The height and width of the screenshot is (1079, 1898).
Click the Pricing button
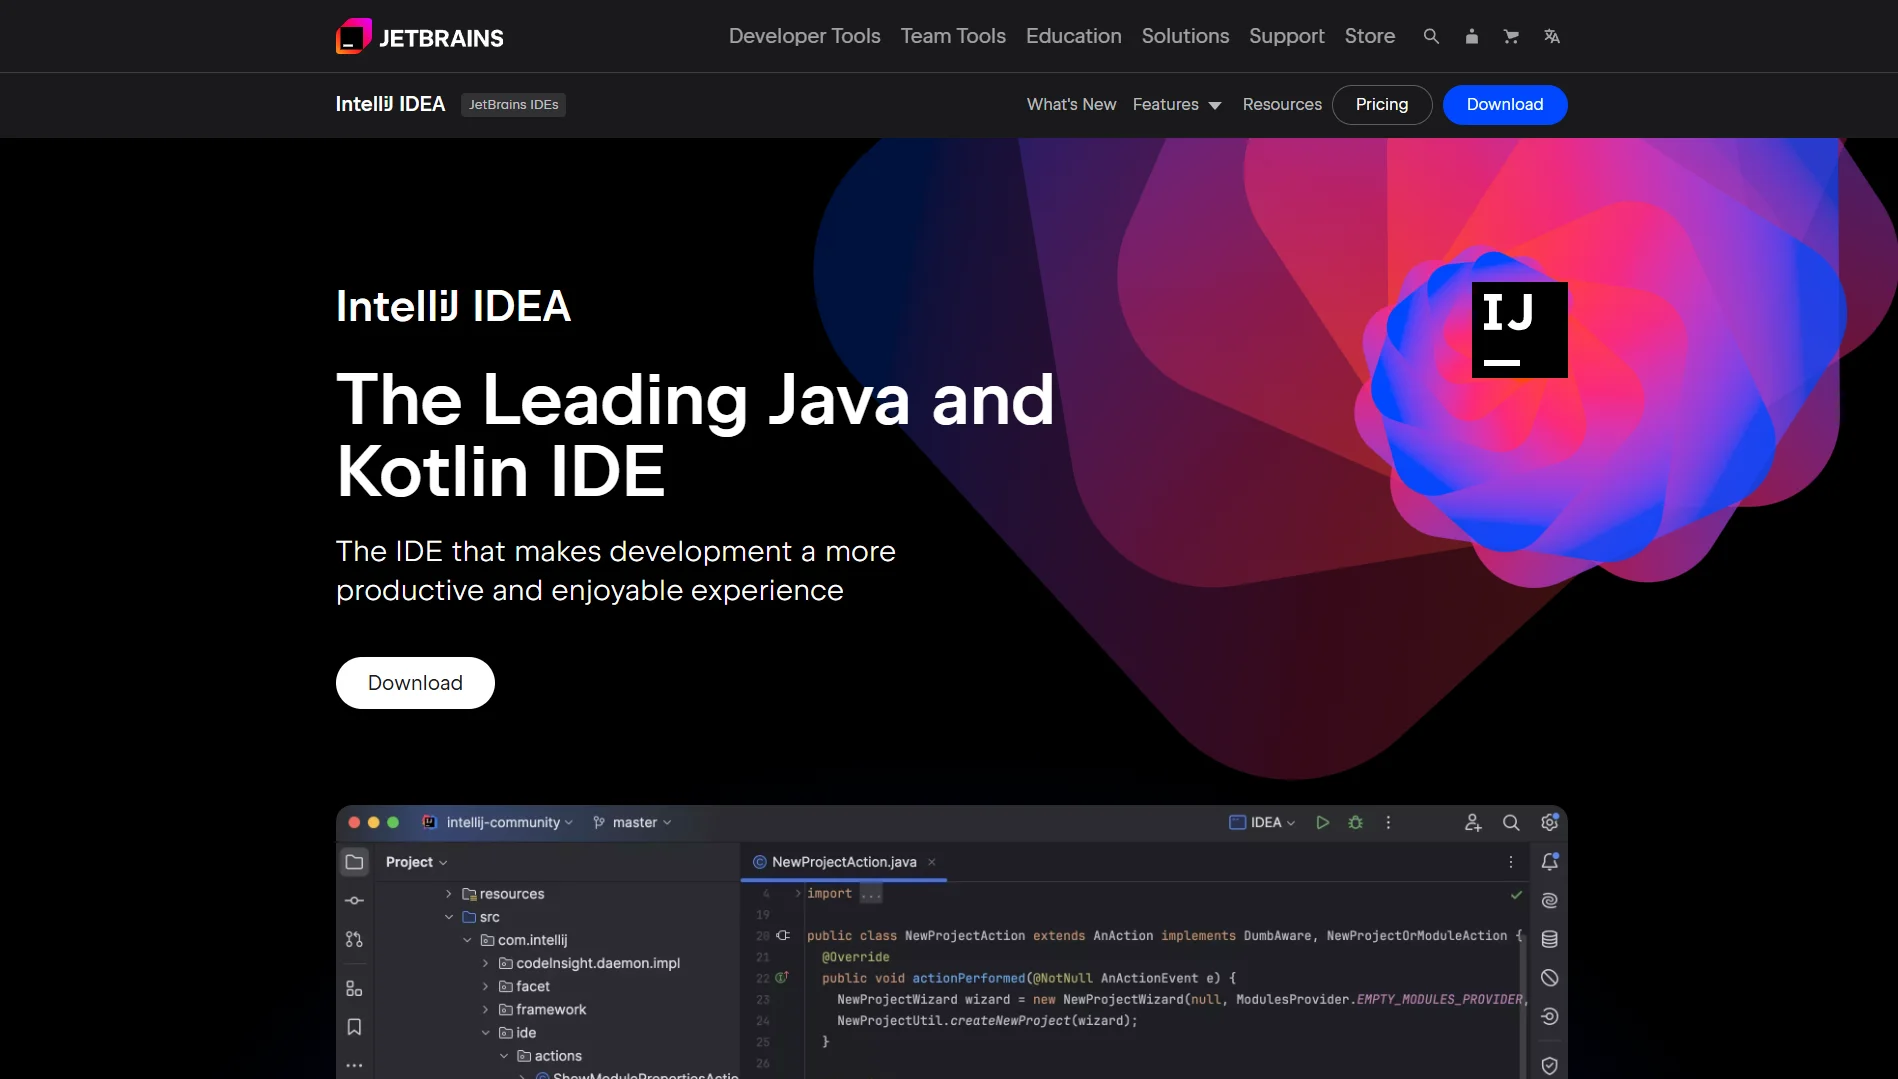(x=1381, y=104)
